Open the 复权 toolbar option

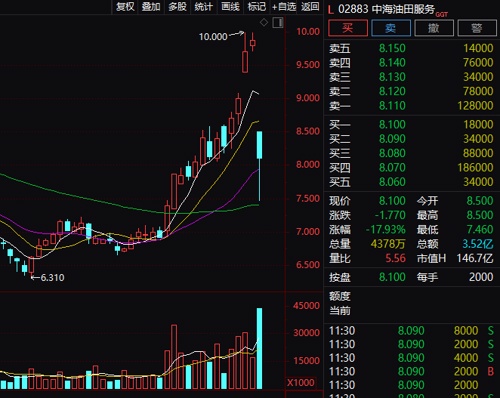(125, 7)
